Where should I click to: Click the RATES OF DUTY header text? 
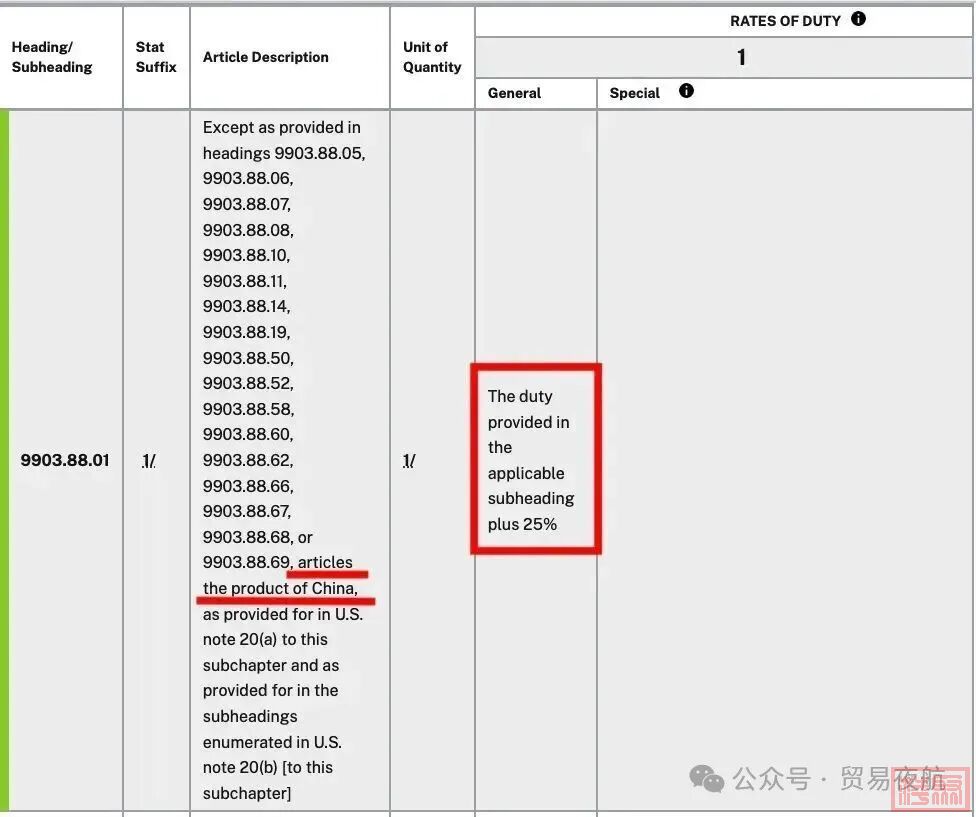(785, 21)
